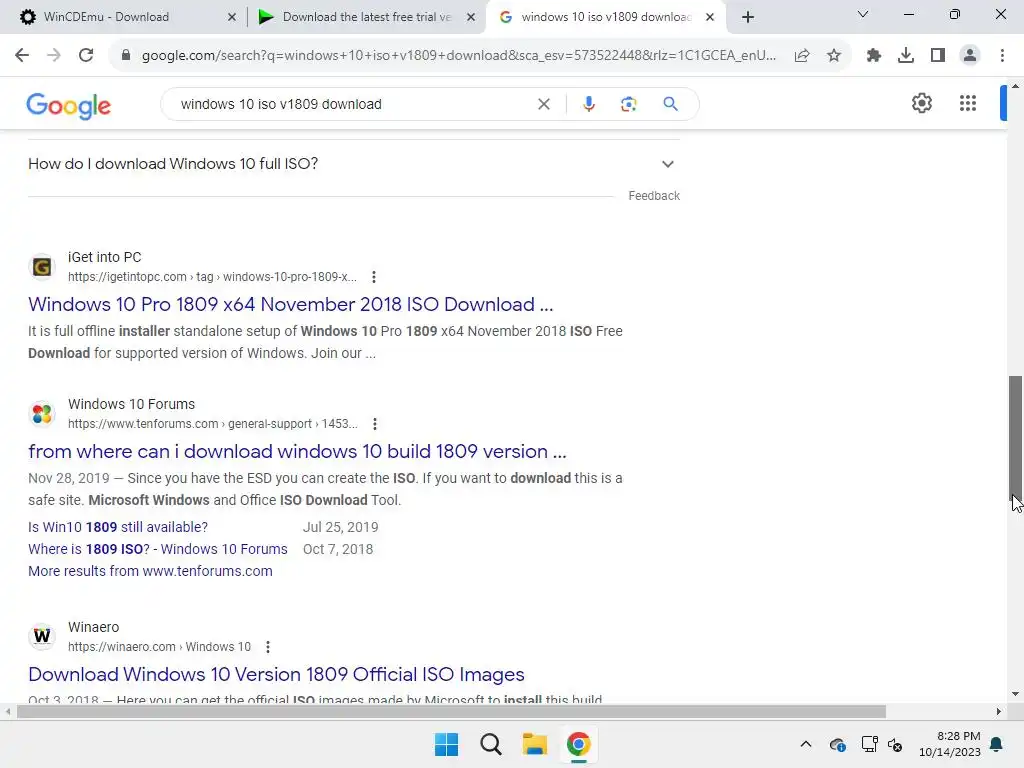
Task: Open more options for Windows 10 Forums result
Action: pyautogui.click(x=375, y=424)
